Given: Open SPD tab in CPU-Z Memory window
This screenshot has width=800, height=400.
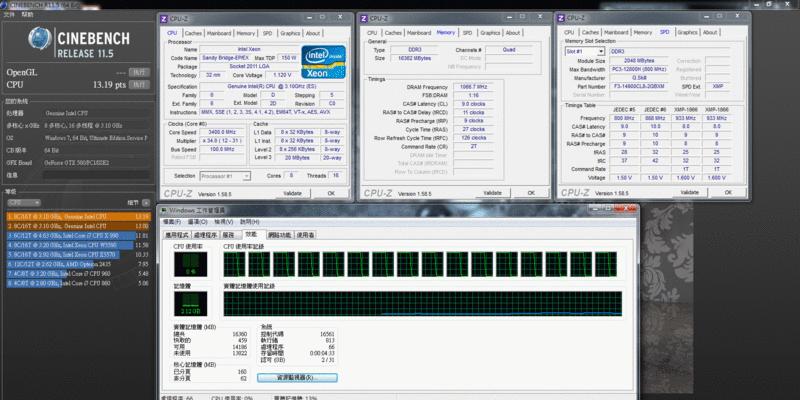Looking at the screenshot, I should [467, 33].
